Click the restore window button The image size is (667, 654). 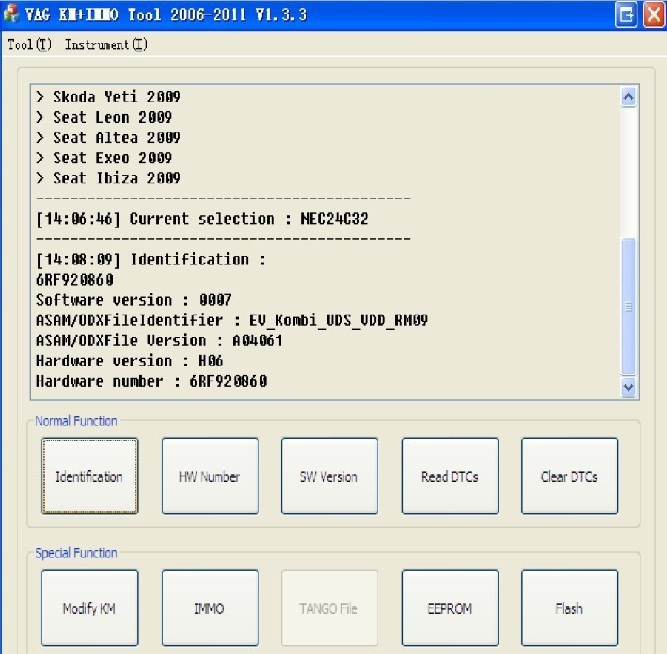(626, 15)
